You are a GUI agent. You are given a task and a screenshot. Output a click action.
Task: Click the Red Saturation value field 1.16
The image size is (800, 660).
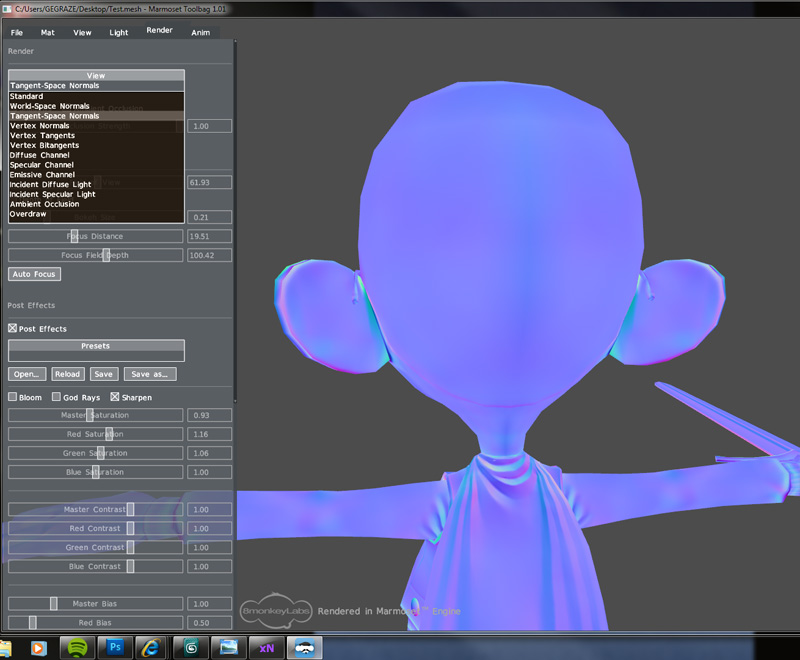point(209,434)
